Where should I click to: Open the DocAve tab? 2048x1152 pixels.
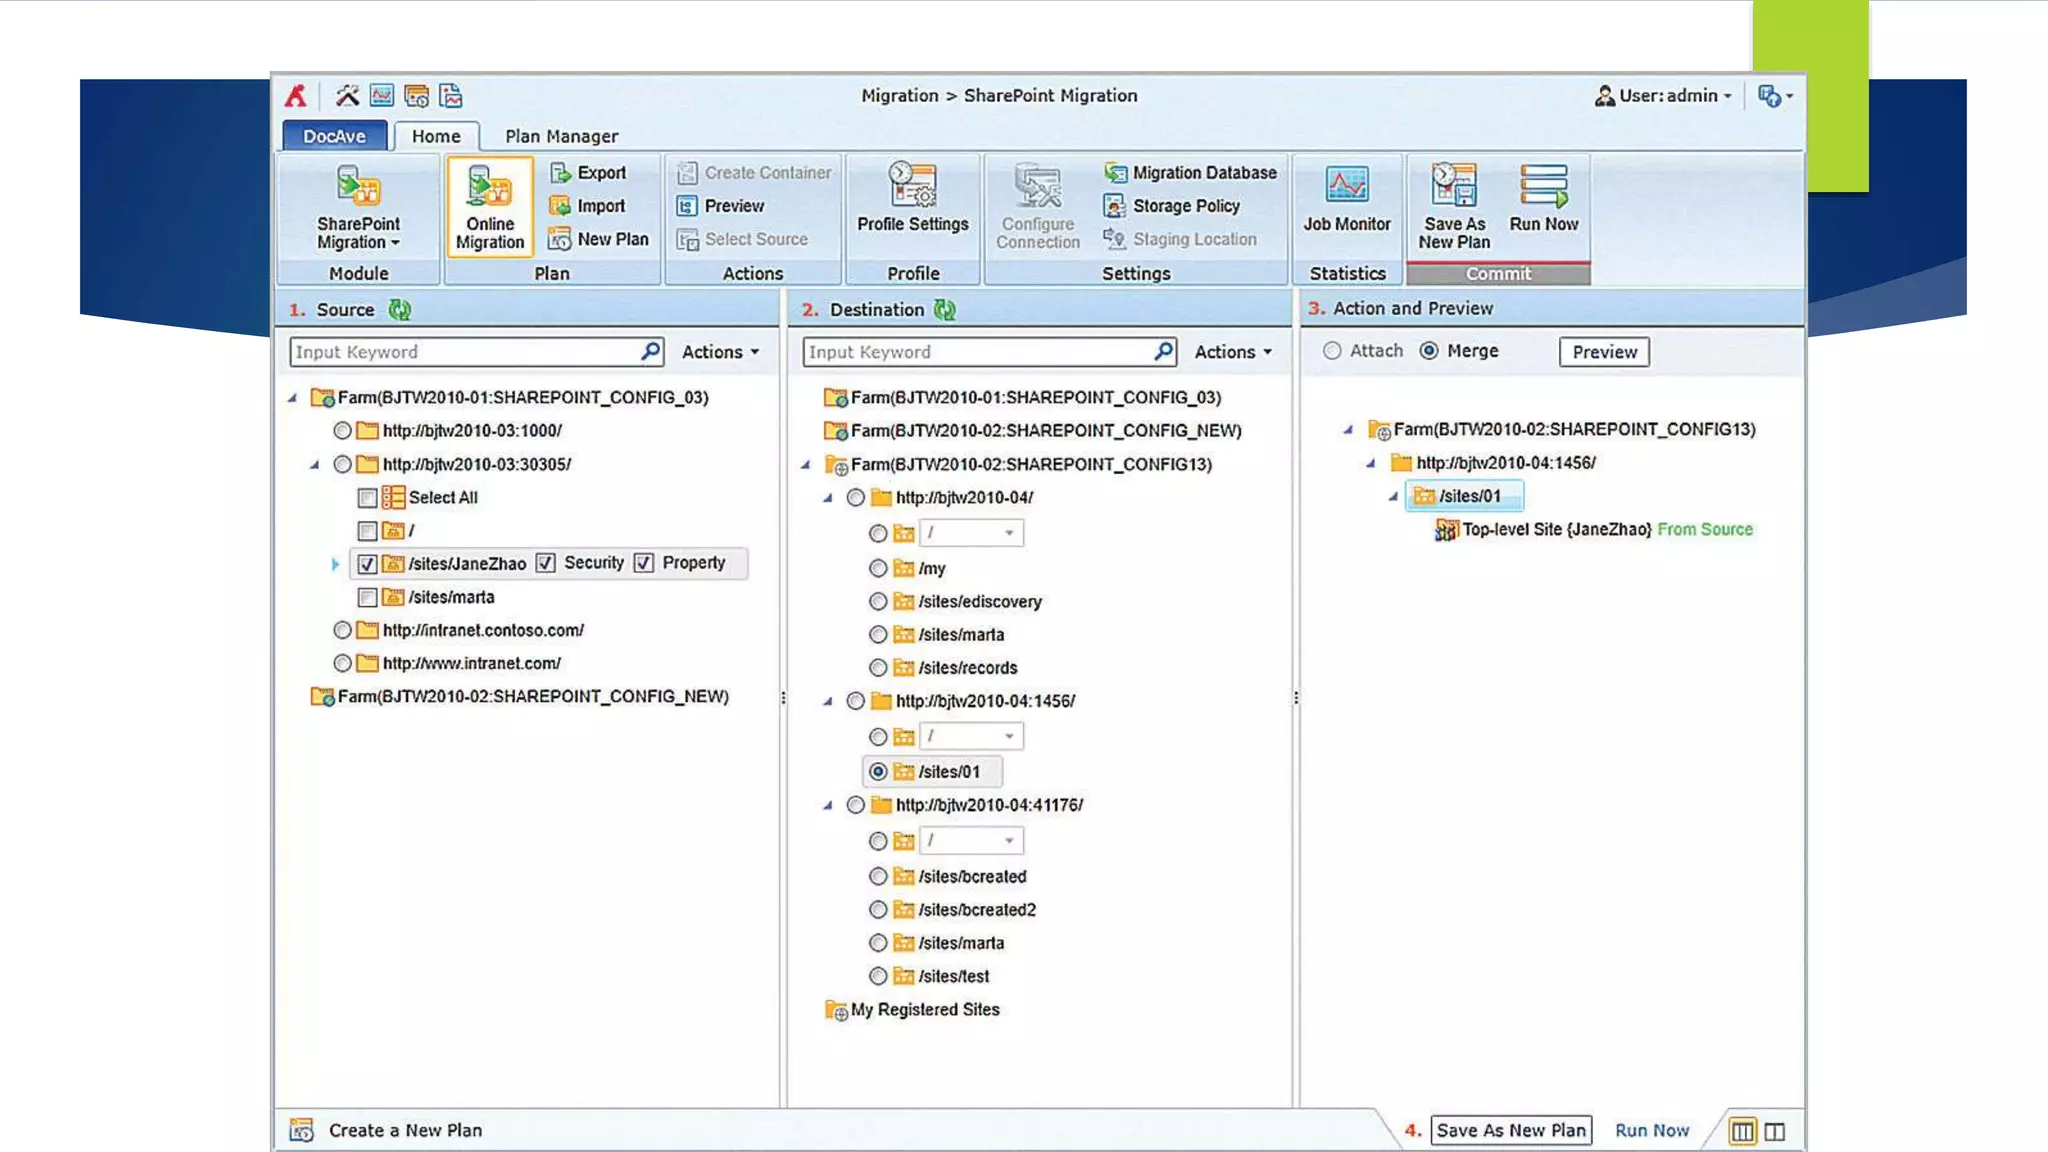tap(334, 136)
